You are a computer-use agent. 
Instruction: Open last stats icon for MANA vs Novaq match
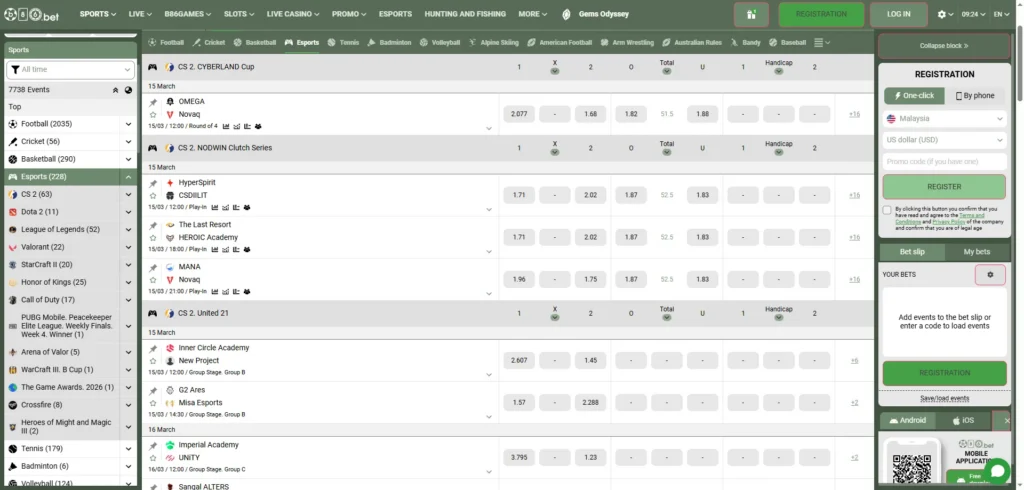247,291
